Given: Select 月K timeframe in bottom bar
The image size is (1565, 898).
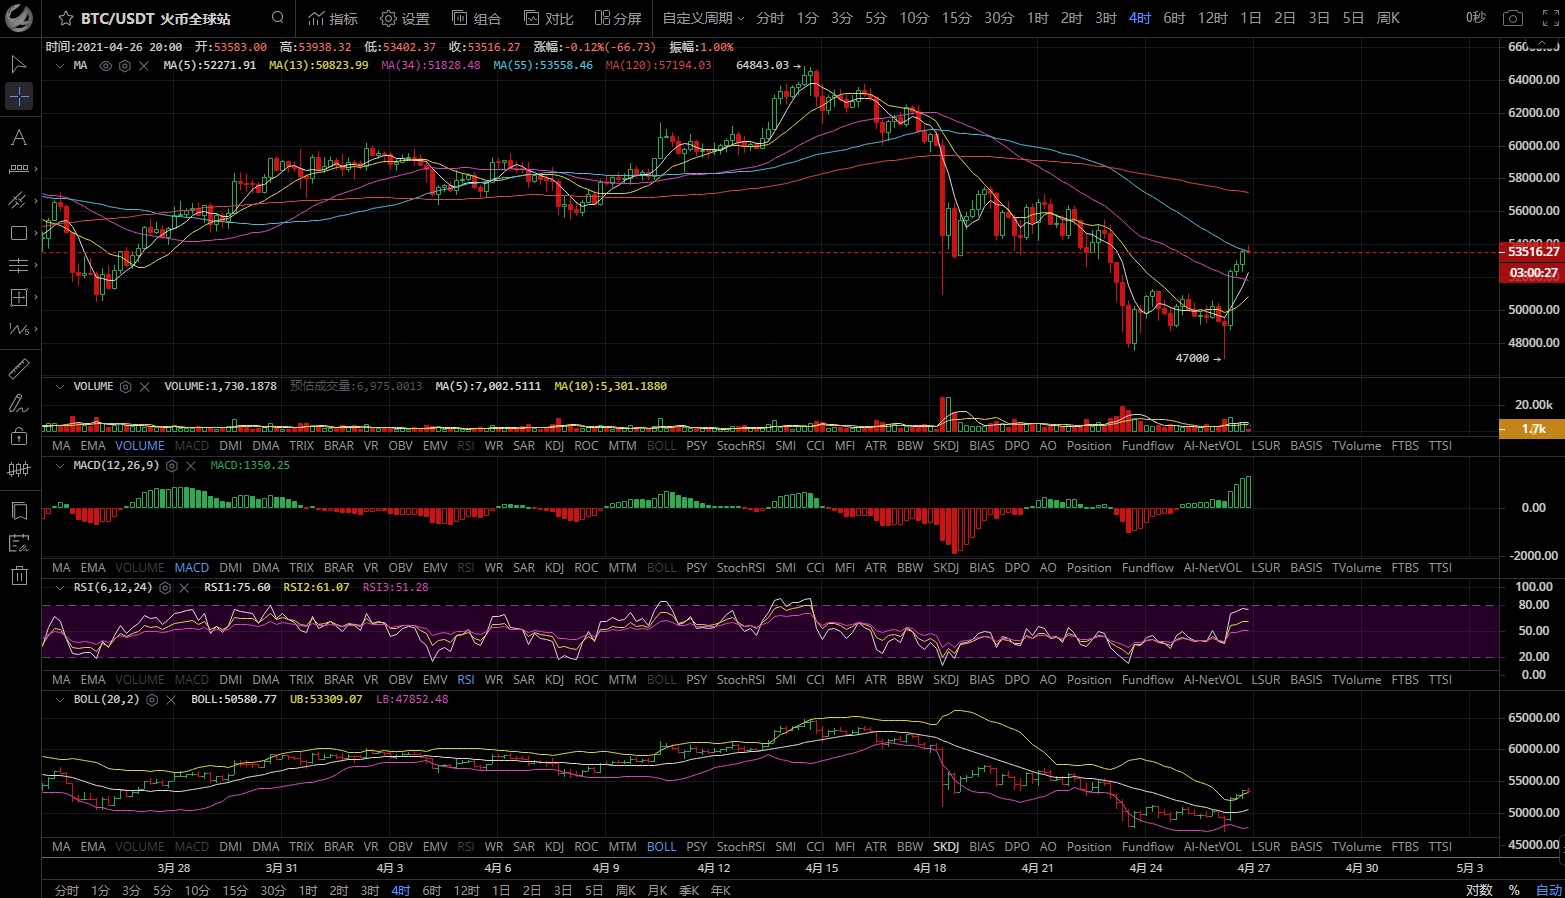Looking at the screenshot, I should point(657,890).
